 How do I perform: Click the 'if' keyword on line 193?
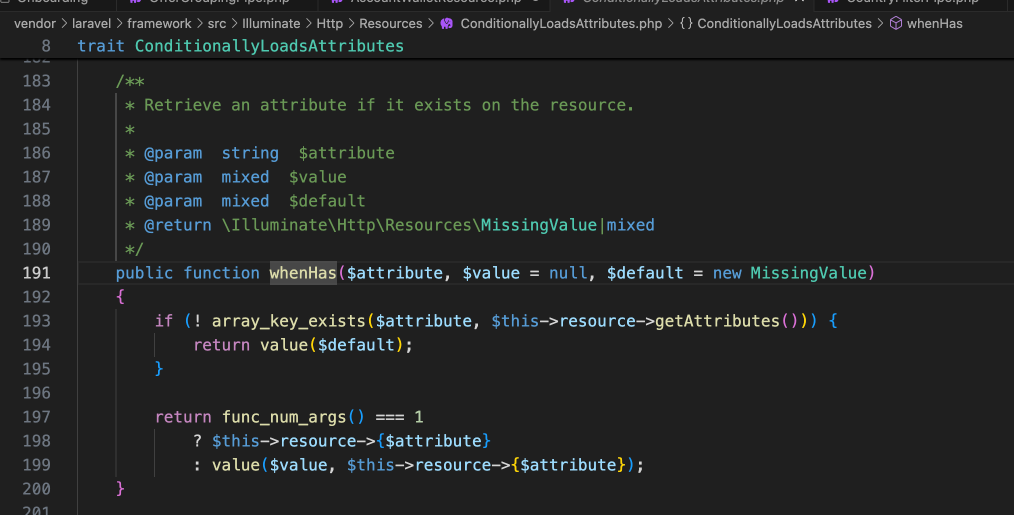coord(164,321)
